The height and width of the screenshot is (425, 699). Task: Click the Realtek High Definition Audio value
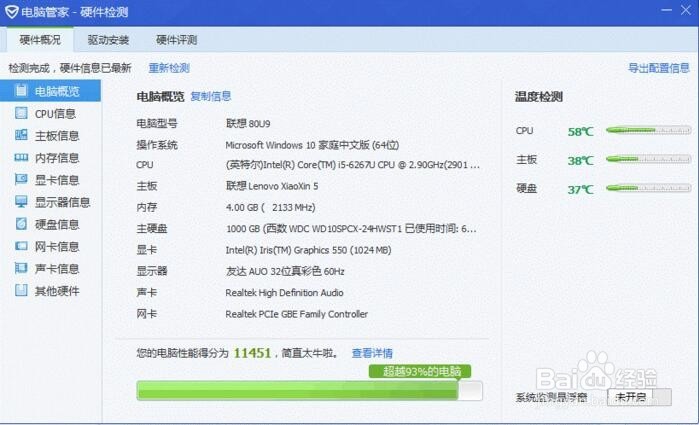click(284, 293)
